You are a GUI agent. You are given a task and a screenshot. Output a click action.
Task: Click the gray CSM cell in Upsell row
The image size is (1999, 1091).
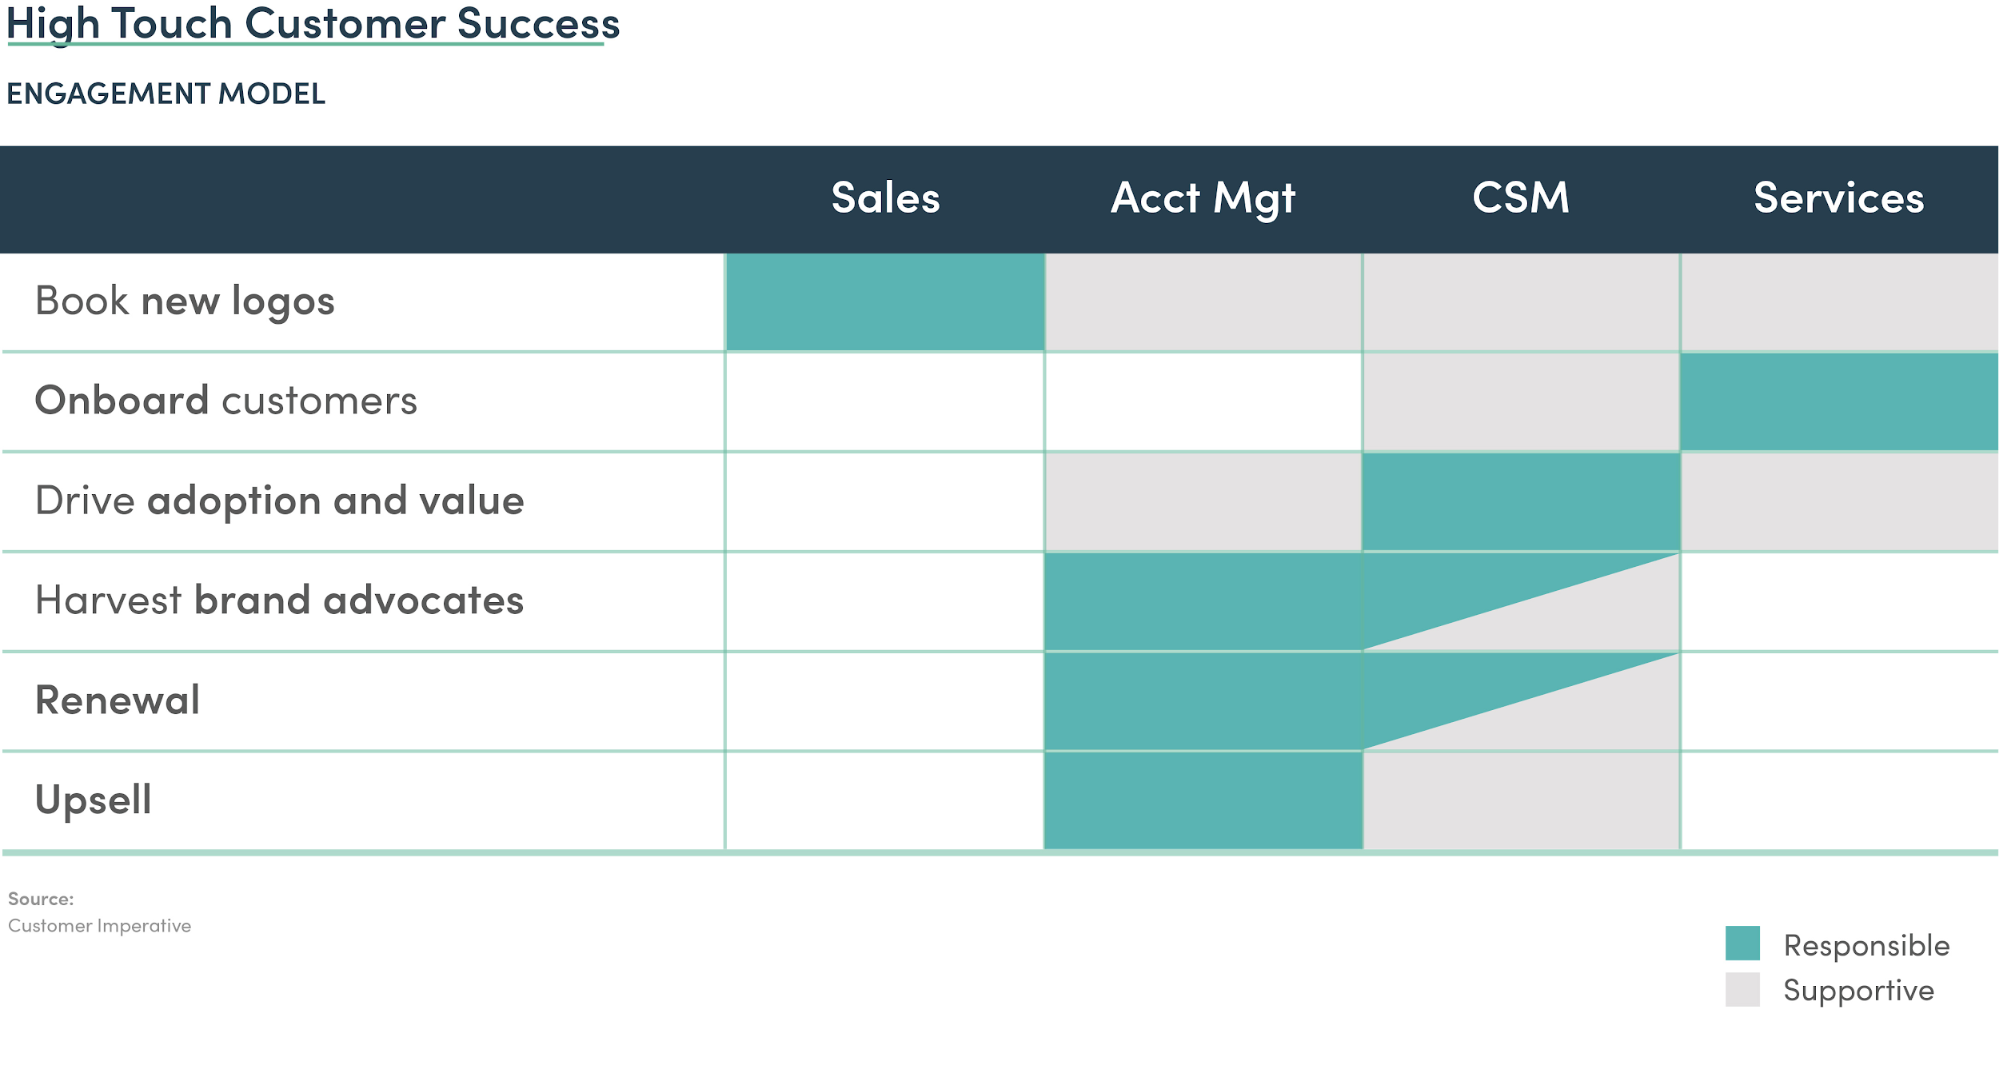(1521, 801)
